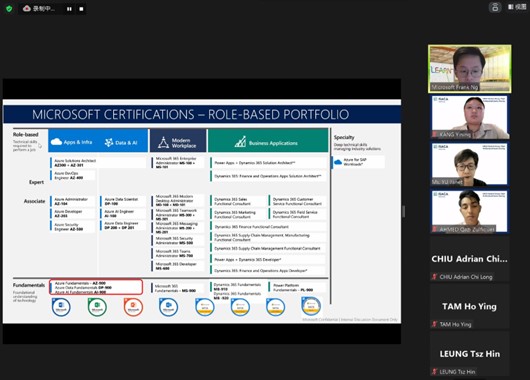Click muted mic icon beside TAM Ho Ying
The image size is (530, 380).
[434, 324]
